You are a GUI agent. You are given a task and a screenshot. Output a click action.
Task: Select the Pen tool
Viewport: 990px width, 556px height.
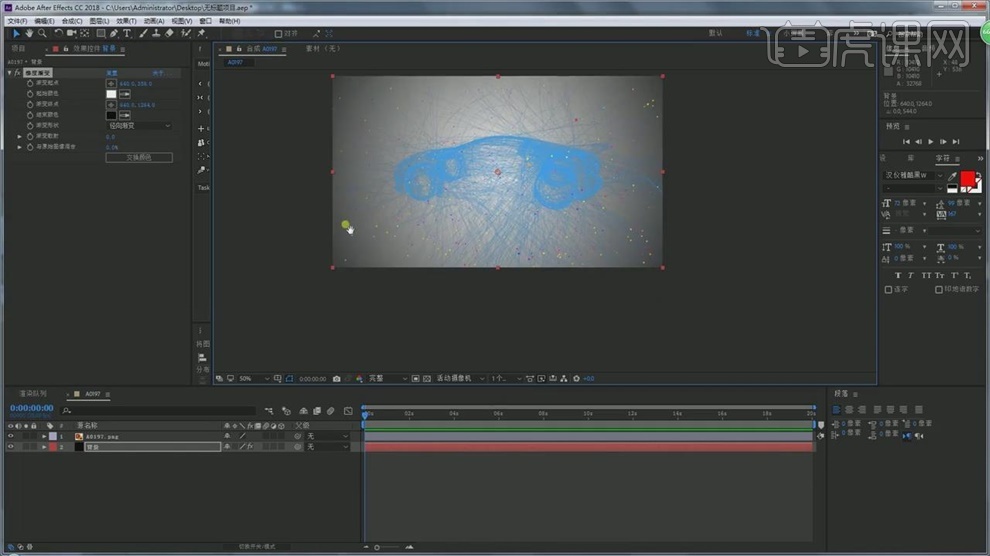(x=114, y=33)
